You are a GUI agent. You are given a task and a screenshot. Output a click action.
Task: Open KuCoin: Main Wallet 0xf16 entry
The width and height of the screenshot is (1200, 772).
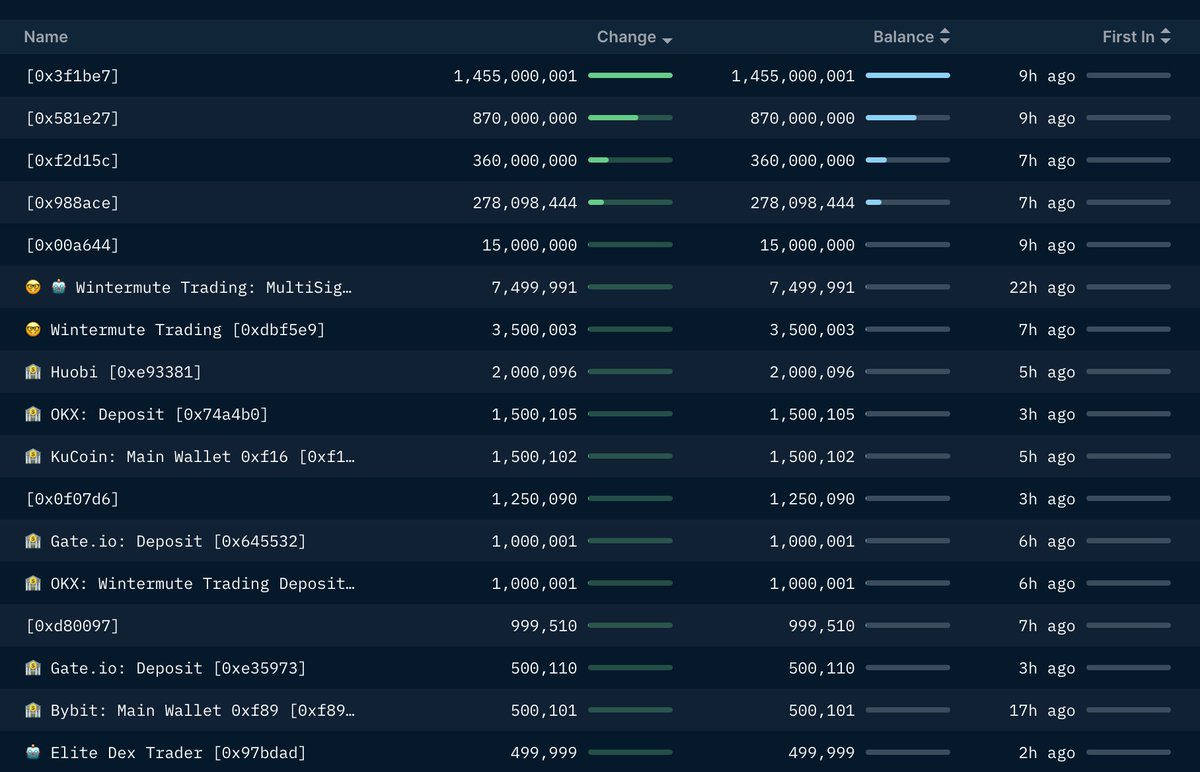pos(203,457)
